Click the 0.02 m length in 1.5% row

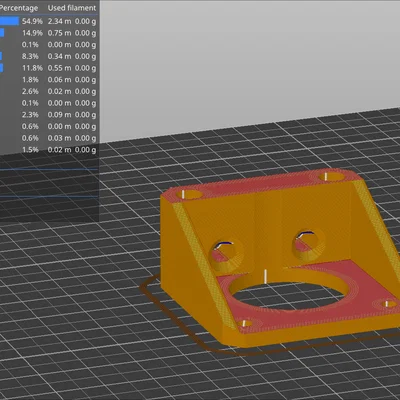(x=59, y=150)
